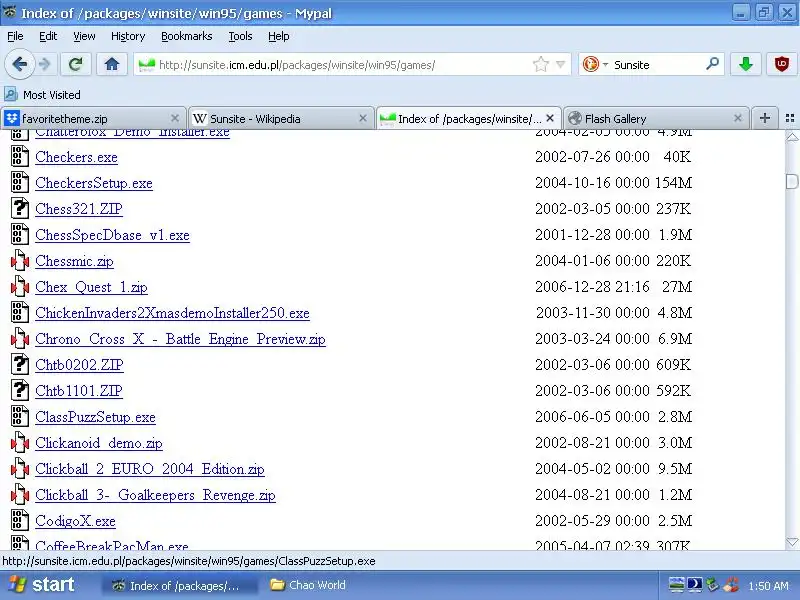Open ChessSpecDbase_v1.exe link
This screenshot has width=800, height=600.
[112, 235]
